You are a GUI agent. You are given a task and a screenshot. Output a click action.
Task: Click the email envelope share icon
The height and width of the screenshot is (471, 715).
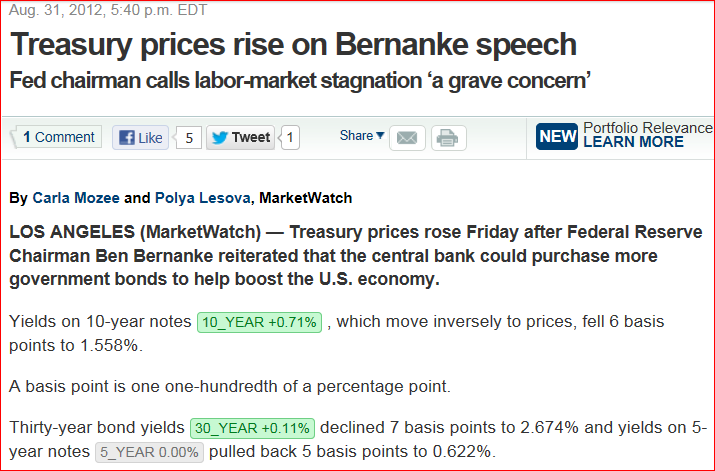tap(407, 138)
